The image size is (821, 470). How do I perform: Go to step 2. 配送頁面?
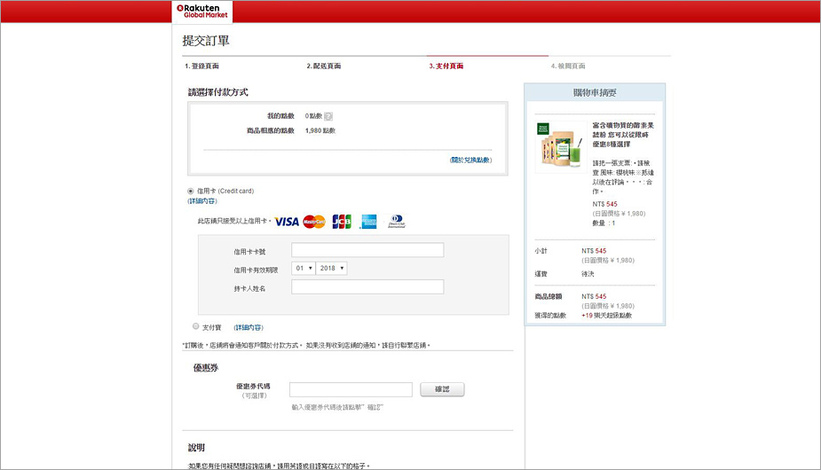[x=323, y=66]
